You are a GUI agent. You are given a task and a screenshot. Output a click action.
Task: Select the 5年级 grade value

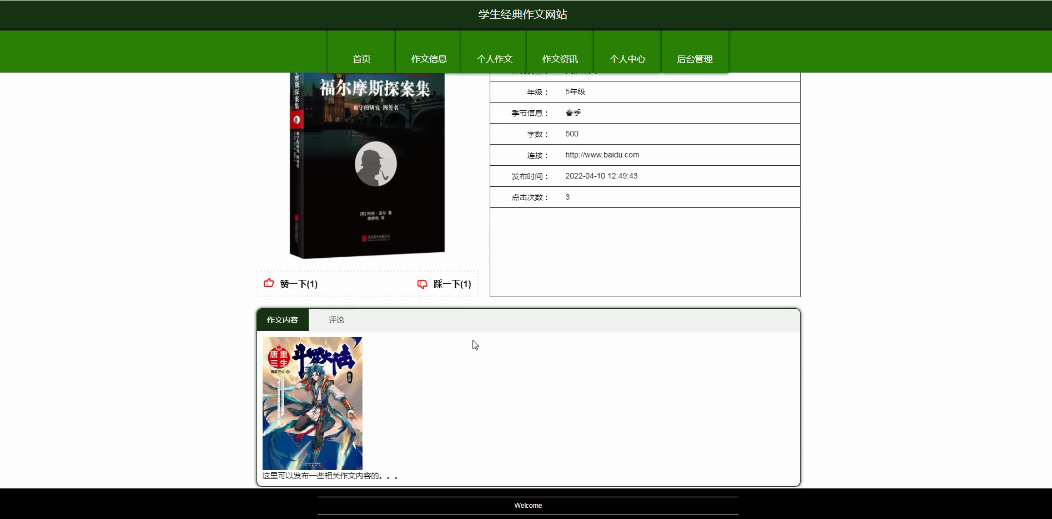click(x=575, y=92)
